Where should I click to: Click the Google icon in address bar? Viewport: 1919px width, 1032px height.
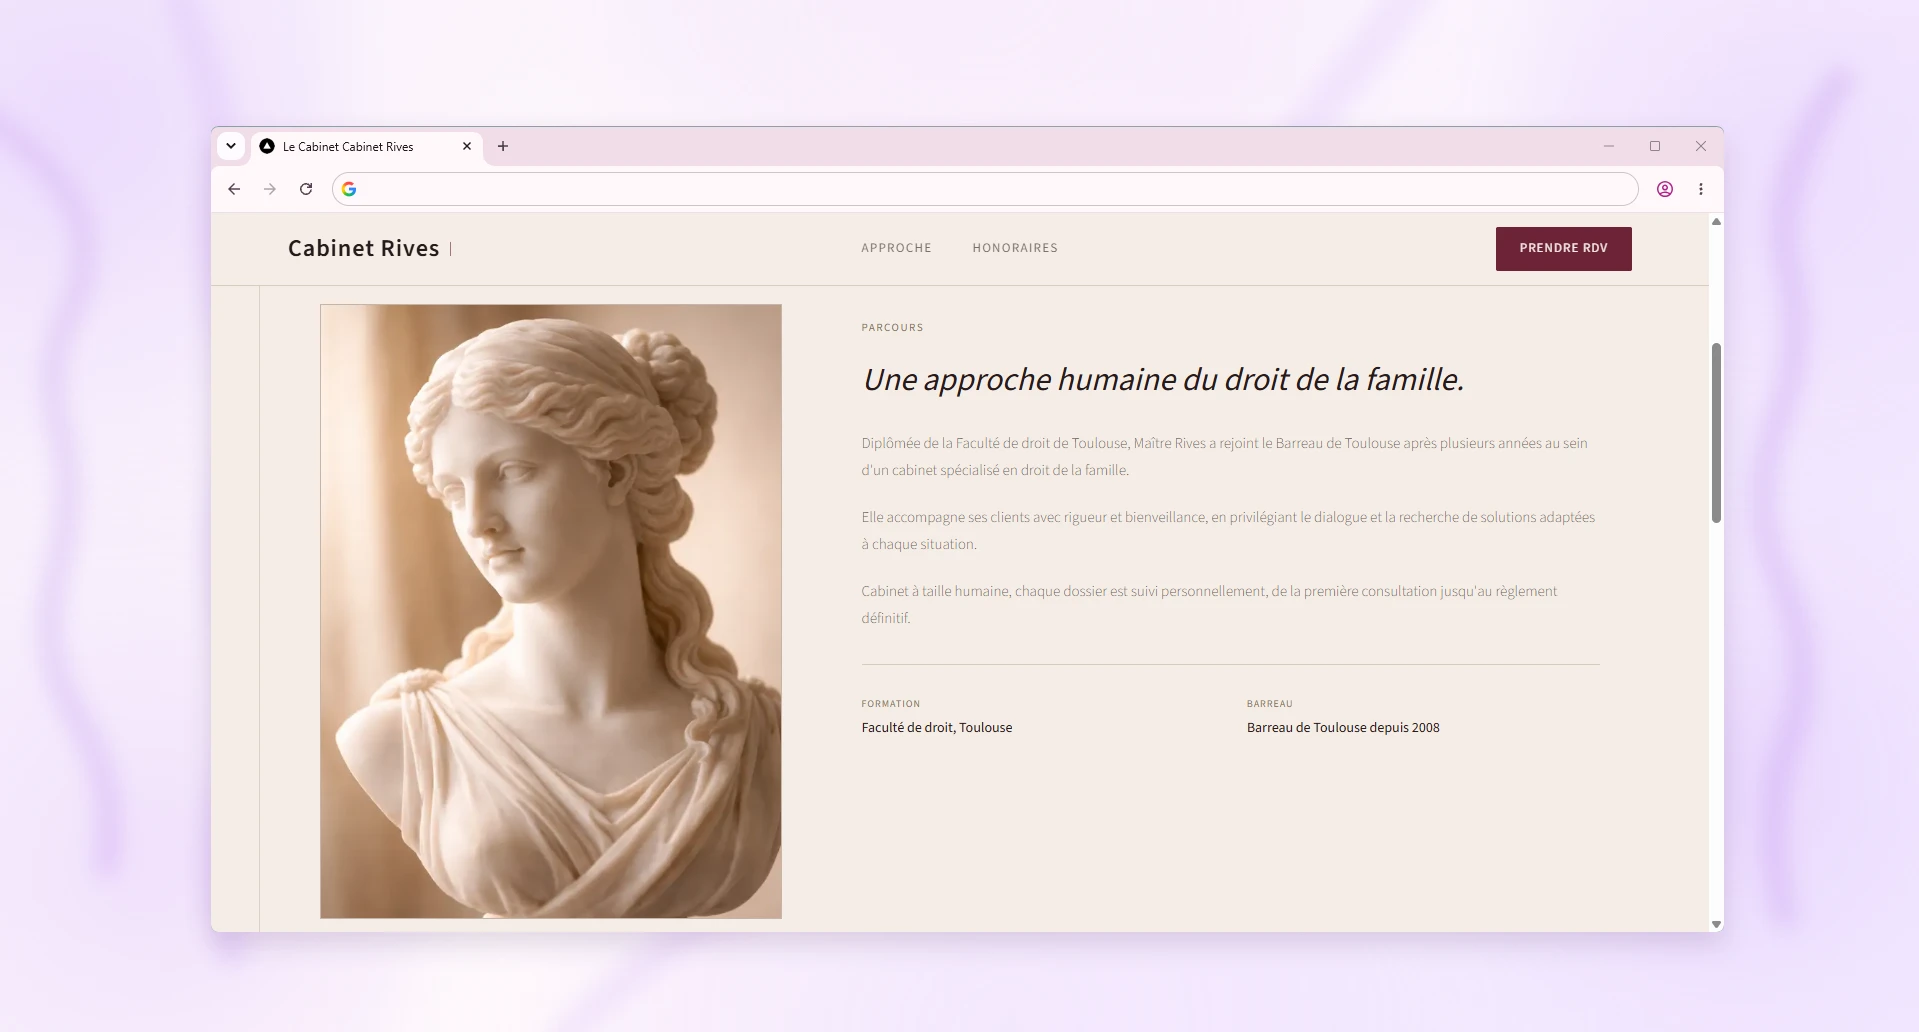pyautogui.click(x=349, y=189)
